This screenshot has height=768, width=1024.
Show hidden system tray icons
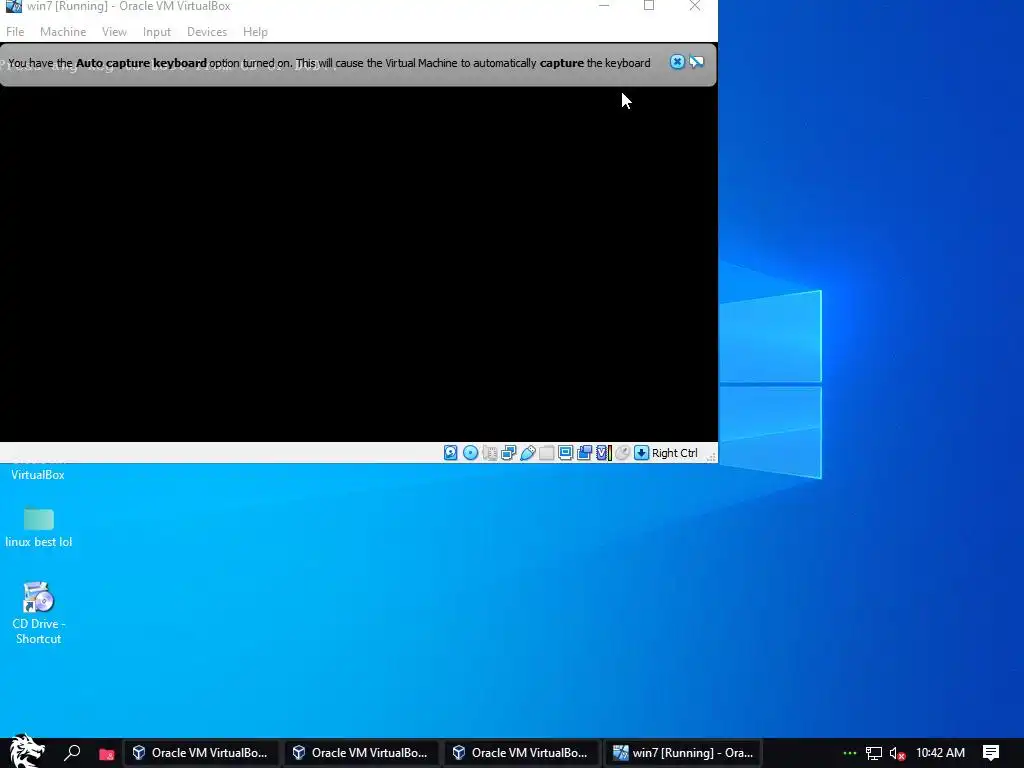(850, 753)
